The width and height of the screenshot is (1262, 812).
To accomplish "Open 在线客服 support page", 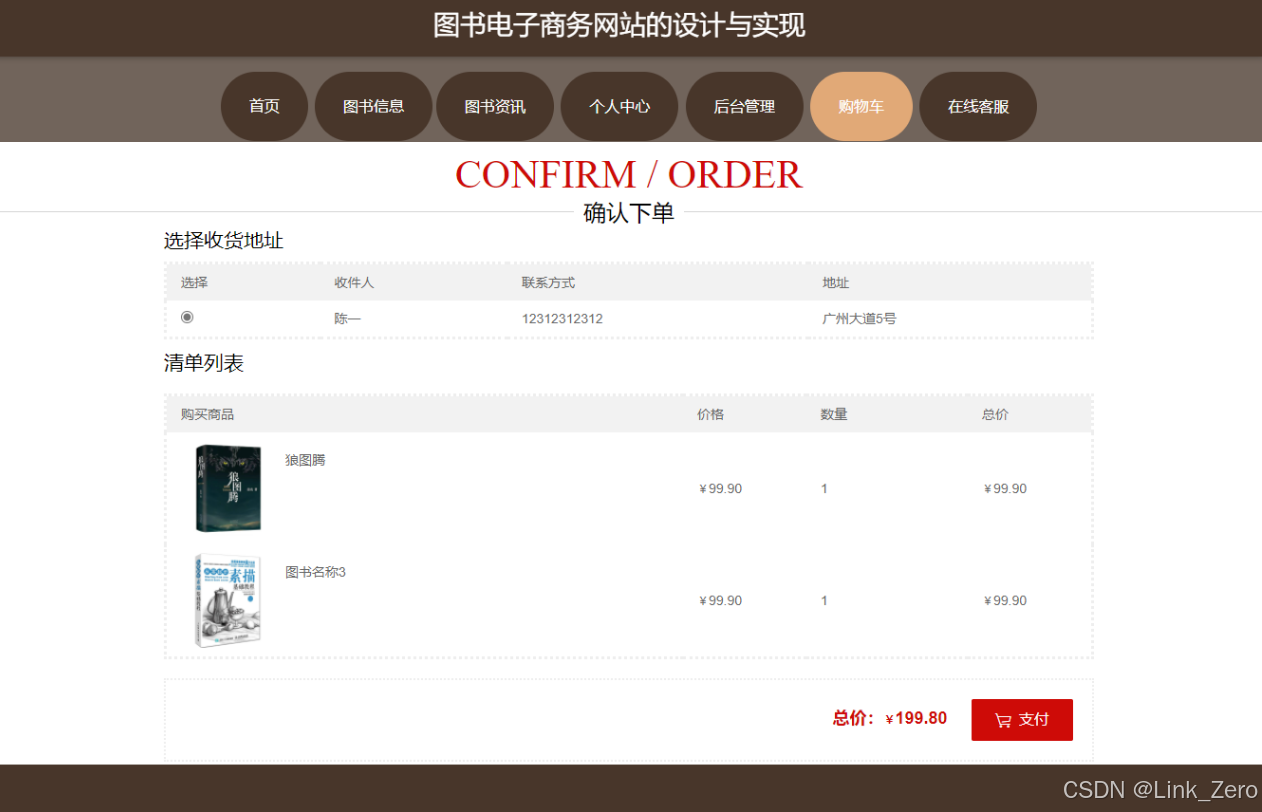I will 978,106.
